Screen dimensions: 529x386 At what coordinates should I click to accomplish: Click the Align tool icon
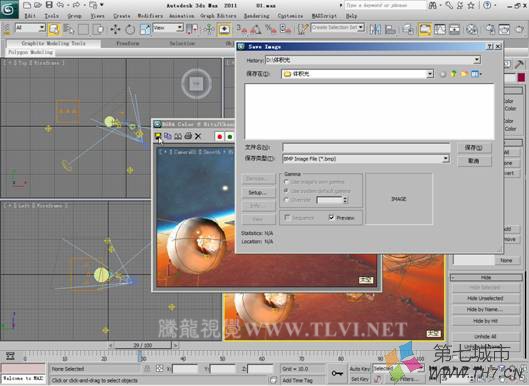tap(390, 29)
